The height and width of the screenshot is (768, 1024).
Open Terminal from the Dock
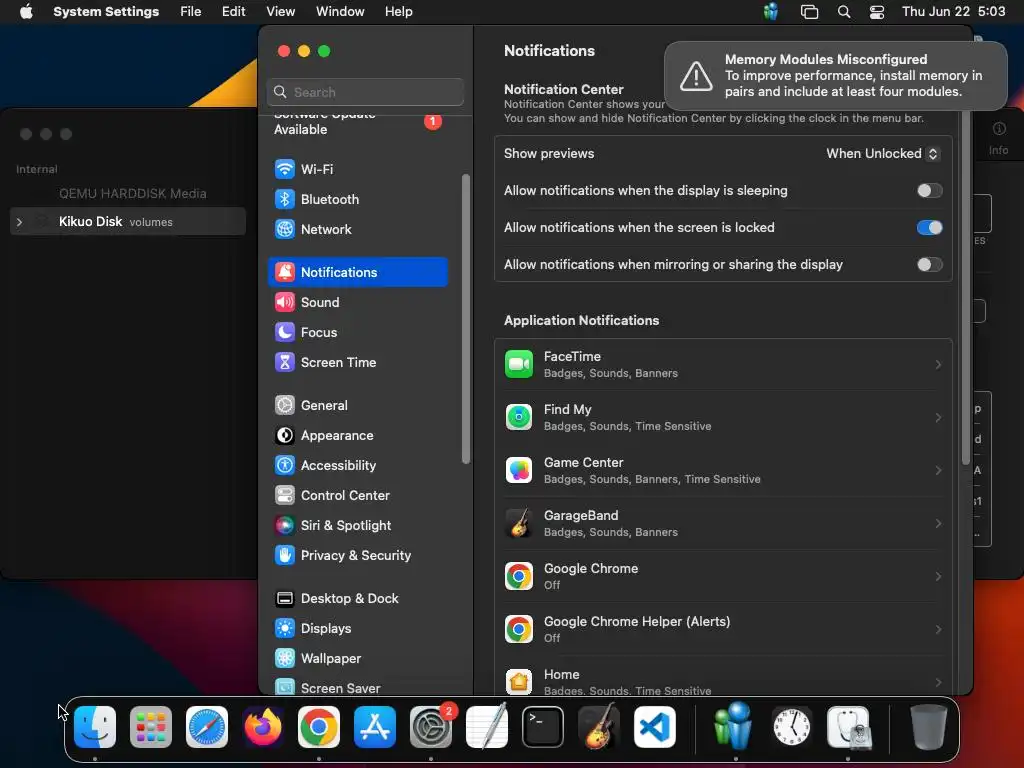(543, 727)
